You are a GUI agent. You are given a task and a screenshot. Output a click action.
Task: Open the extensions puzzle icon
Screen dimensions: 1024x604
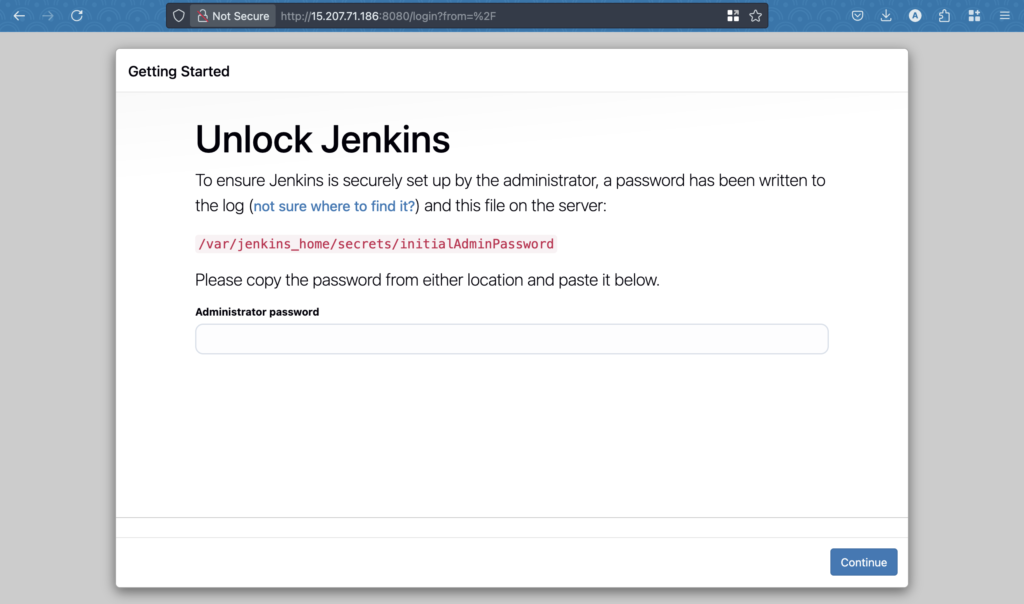(x=944, y=16)
